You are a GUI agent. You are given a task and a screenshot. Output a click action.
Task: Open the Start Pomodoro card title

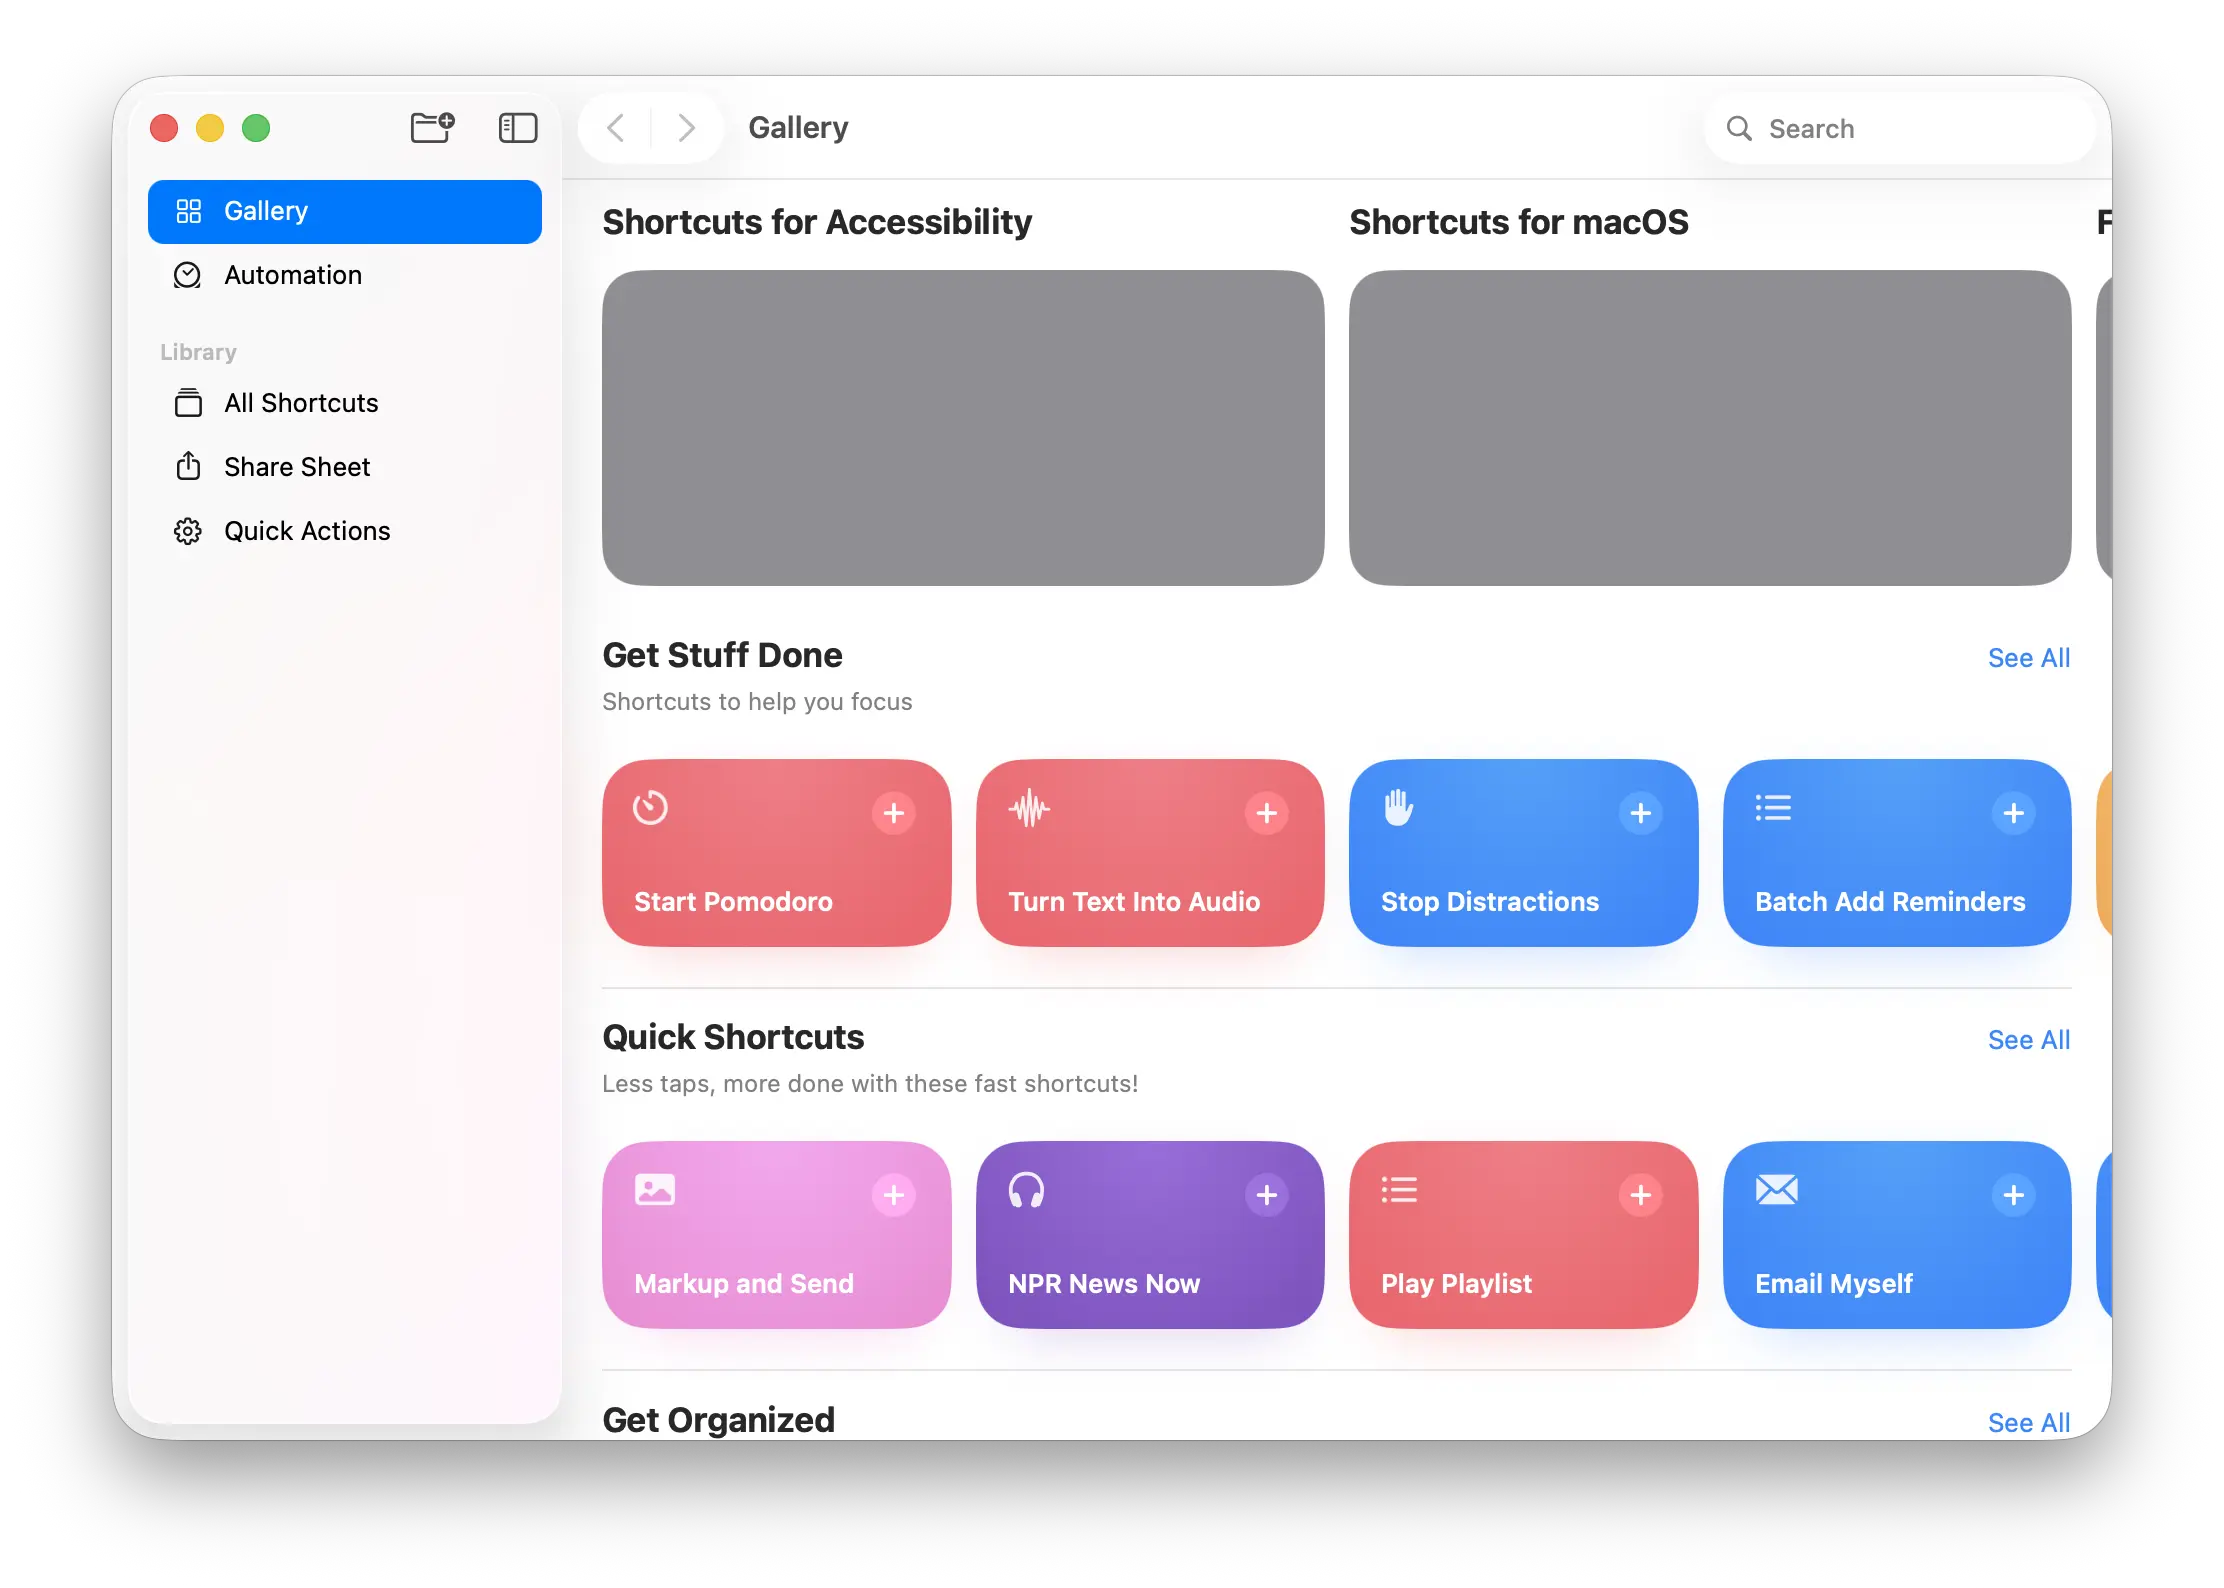click(733, 902)
